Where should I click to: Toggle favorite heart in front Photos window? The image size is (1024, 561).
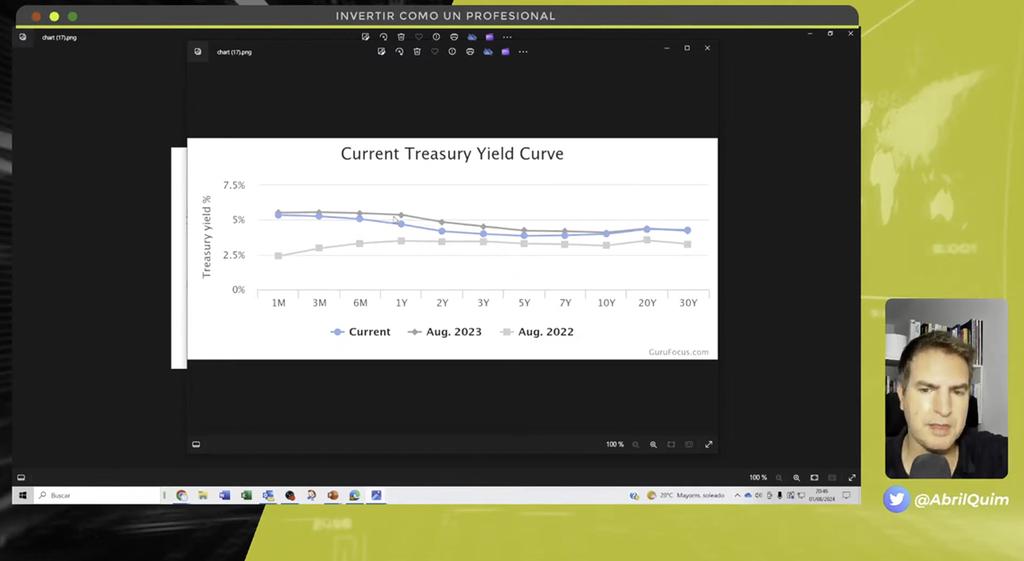coord(435,51)
